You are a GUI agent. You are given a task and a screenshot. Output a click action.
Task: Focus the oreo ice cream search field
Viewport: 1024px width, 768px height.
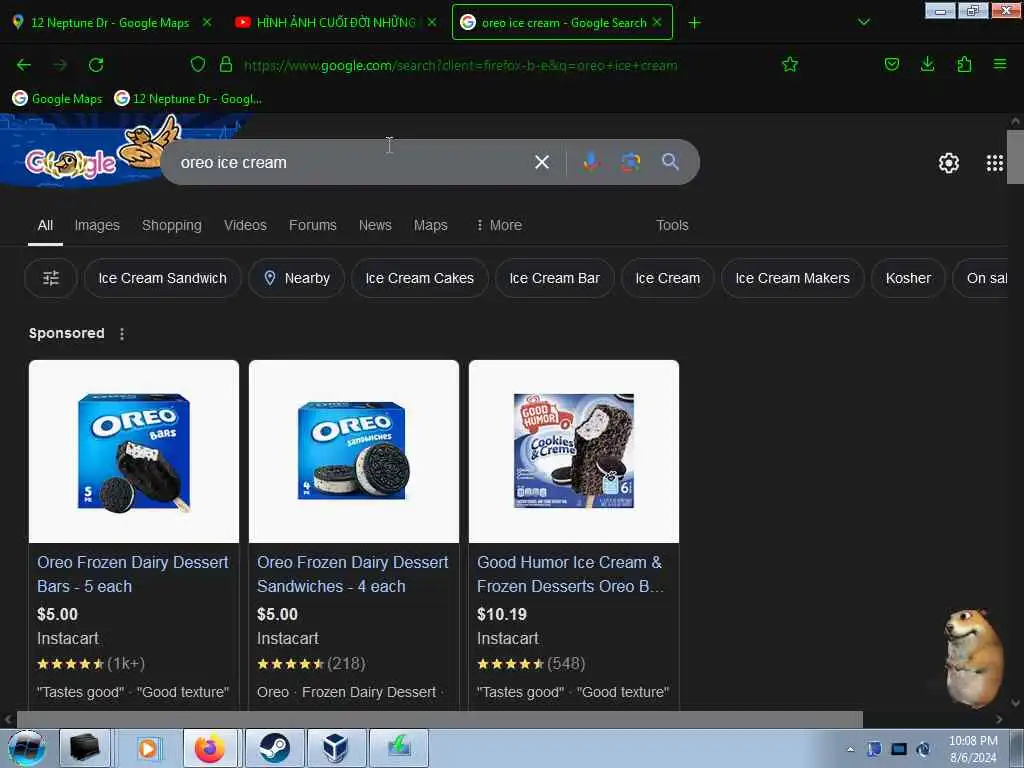[353, 163]
